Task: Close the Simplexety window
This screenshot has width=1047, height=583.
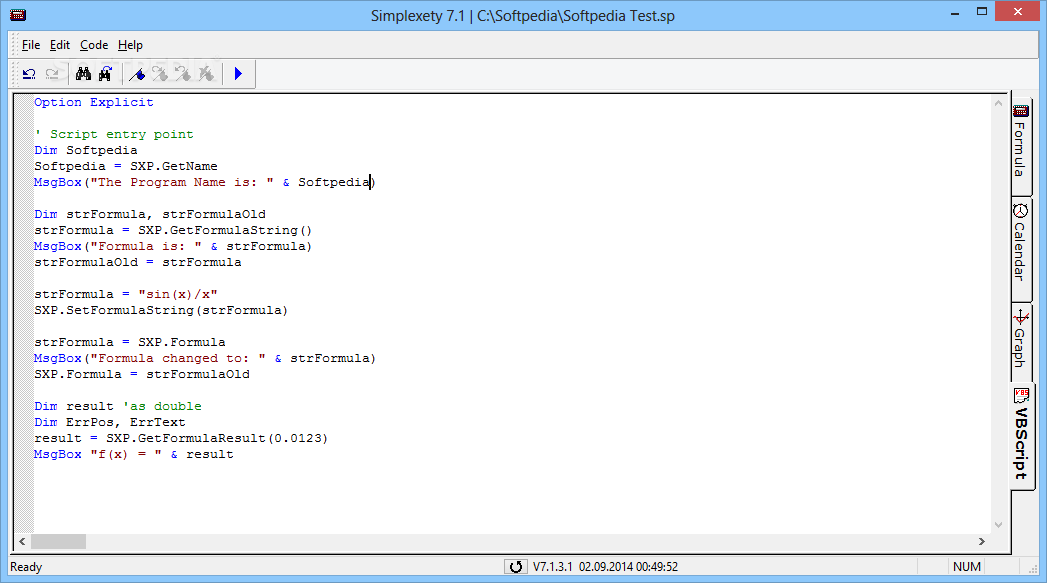Action: (1018, 11)
